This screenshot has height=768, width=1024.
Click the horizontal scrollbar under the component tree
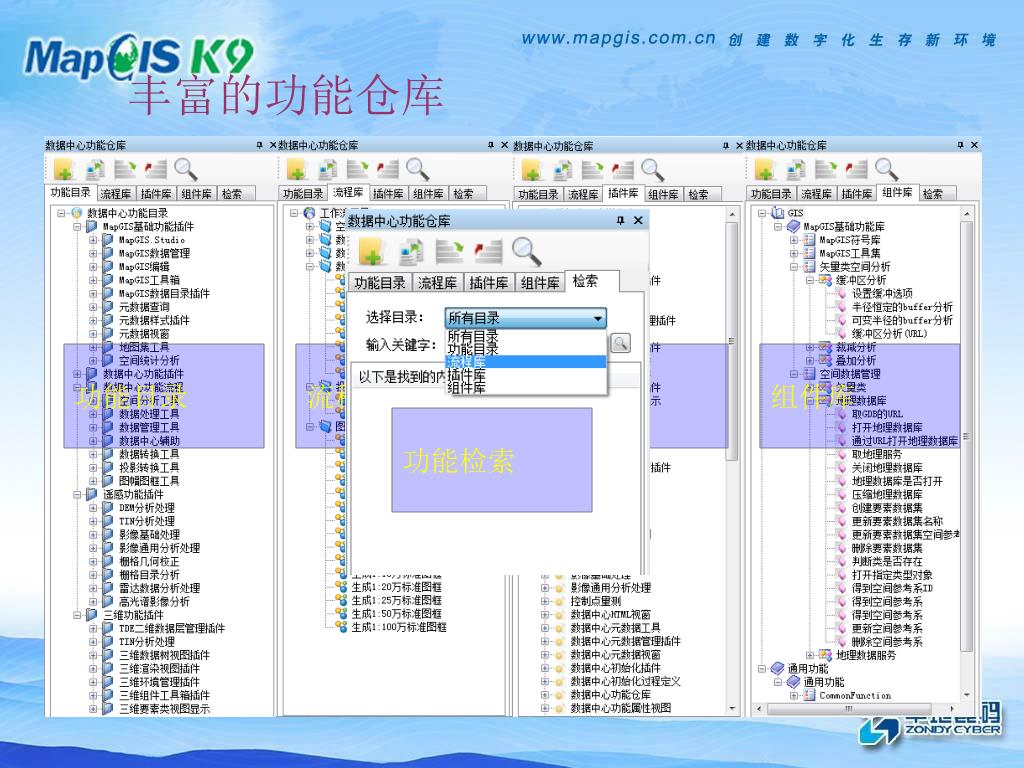pos(849,709)
